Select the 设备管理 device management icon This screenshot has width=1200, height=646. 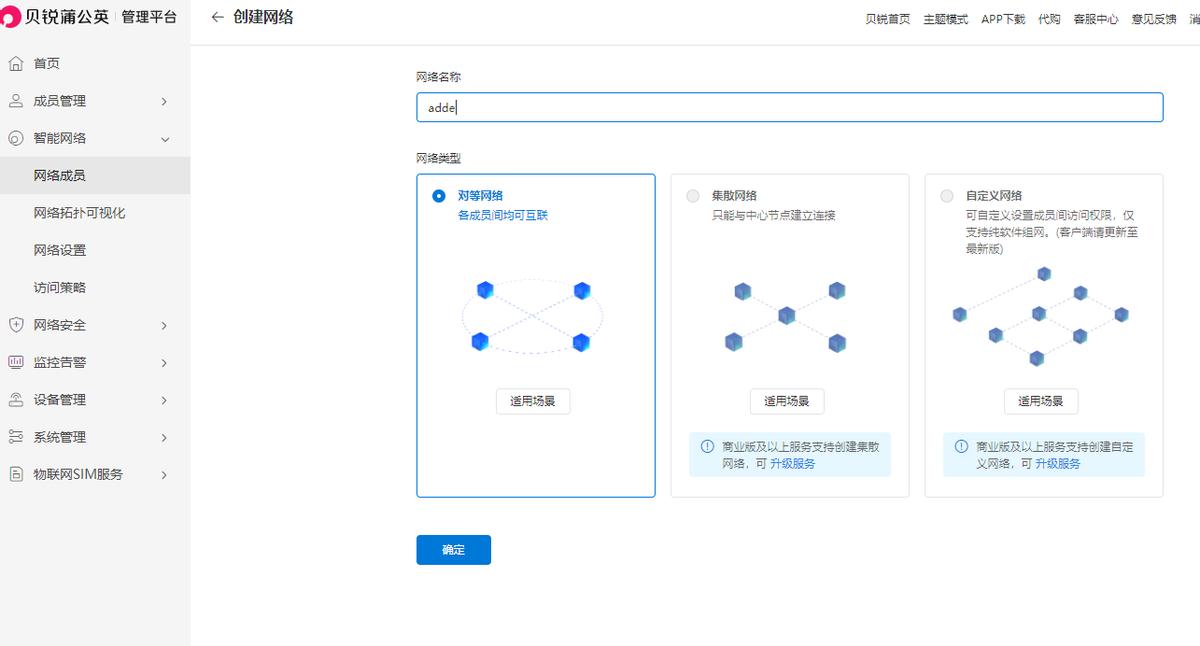(x=15, y=399)
